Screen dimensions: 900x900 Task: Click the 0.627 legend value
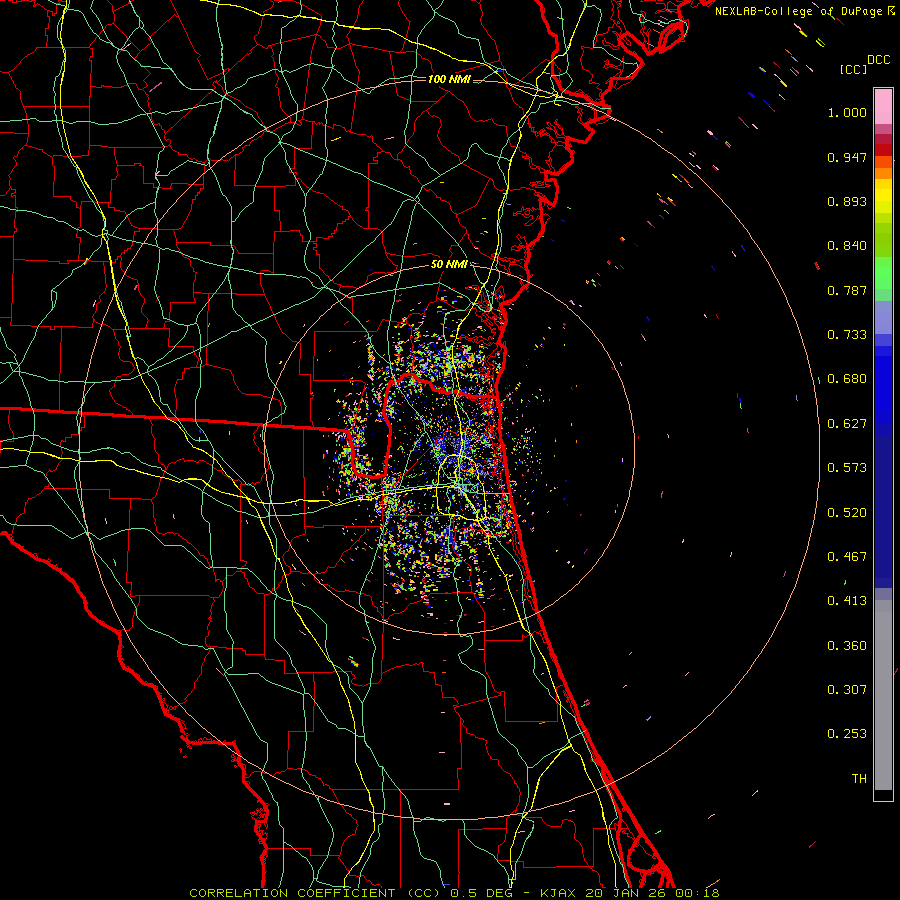[847, 424]
